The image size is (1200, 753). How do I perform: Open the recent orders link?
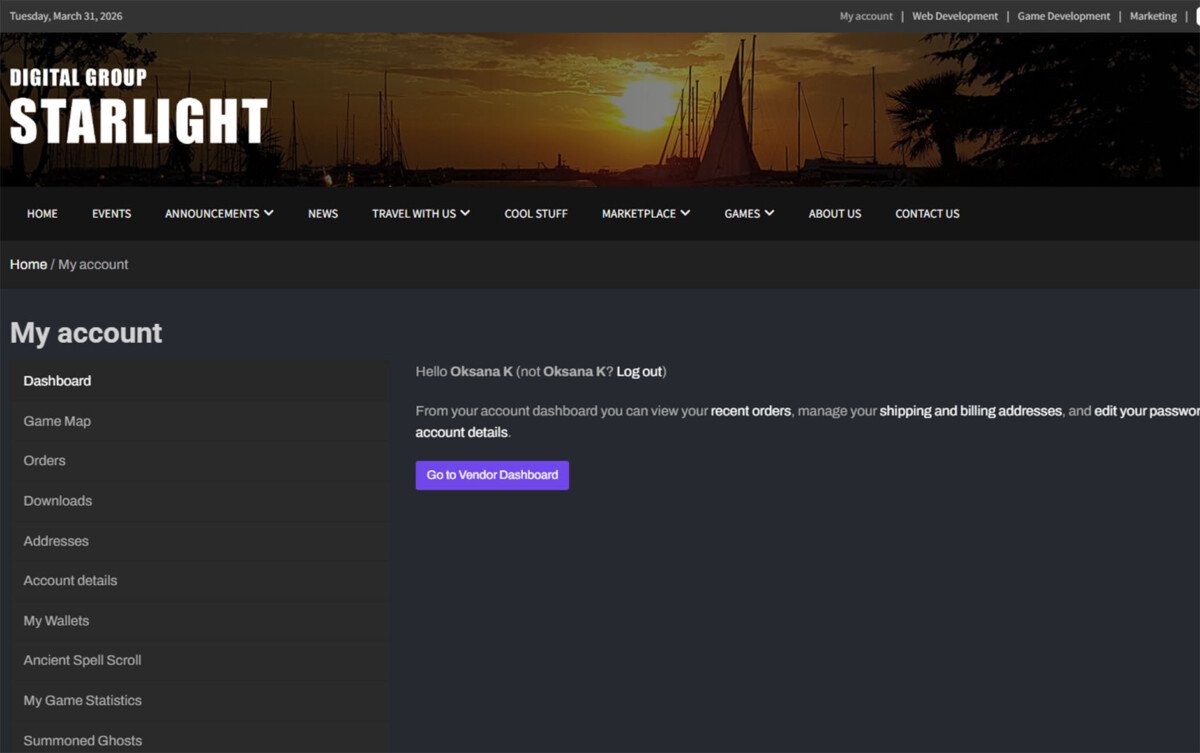[750, 411]
